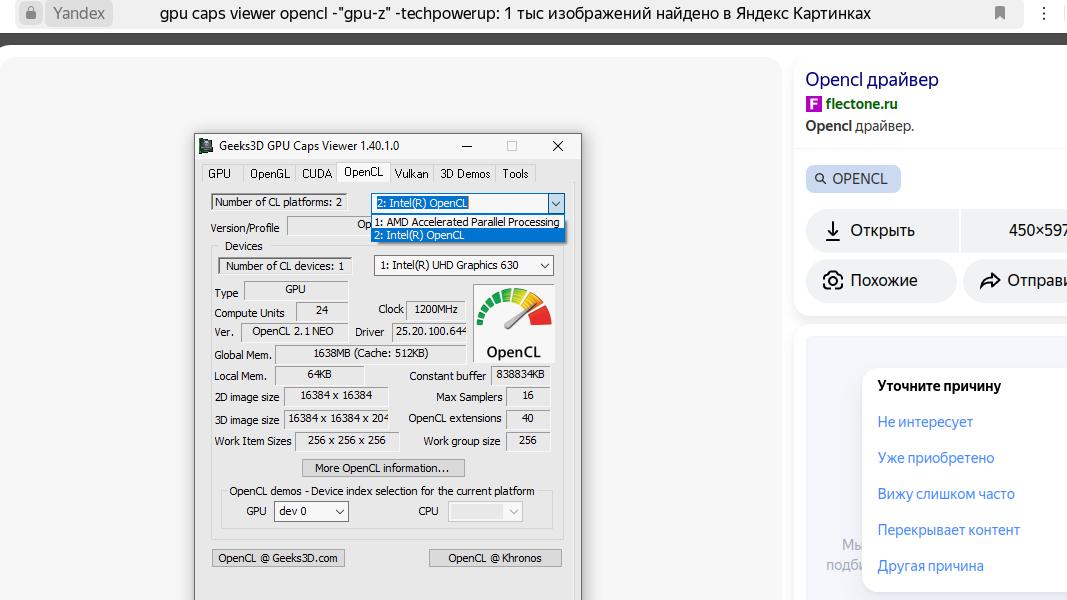The image size is (1067, 600).
Task: Click Number of CL platforms field
Action: point(279,202)
